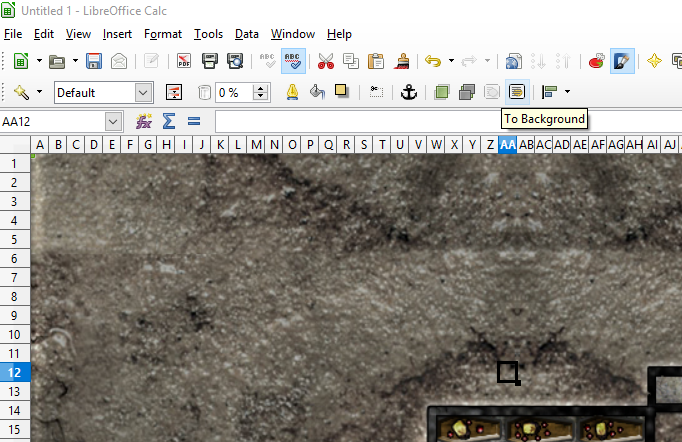Click the Navigator star icon
The width and height of the screenshot is (682, 442).
pyautogui.click(x=654, y=61)
